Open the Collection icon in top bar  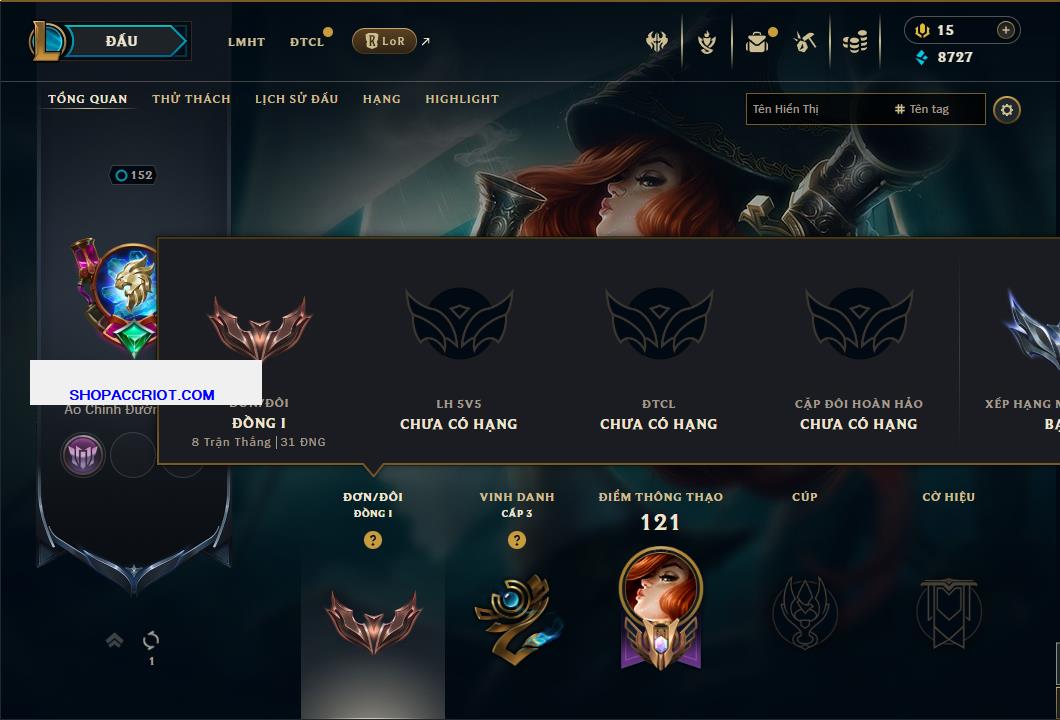point(707,42)
